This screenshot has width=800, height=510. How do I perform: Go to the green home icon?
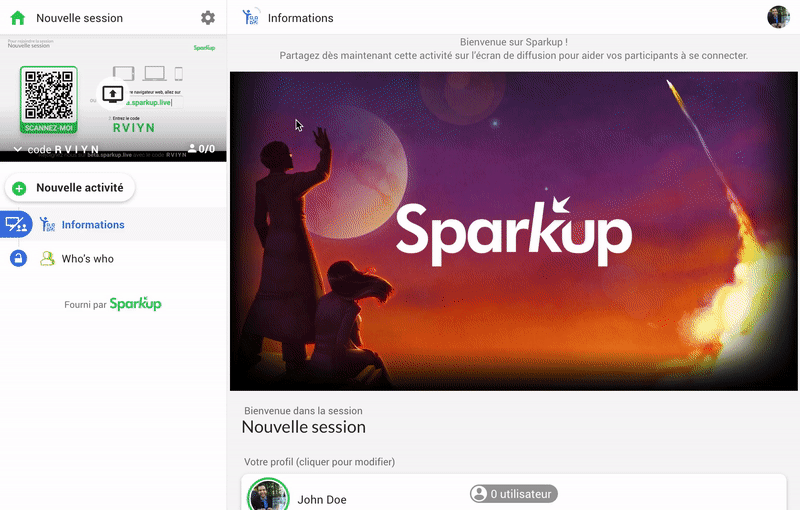(x=18, y=18)
